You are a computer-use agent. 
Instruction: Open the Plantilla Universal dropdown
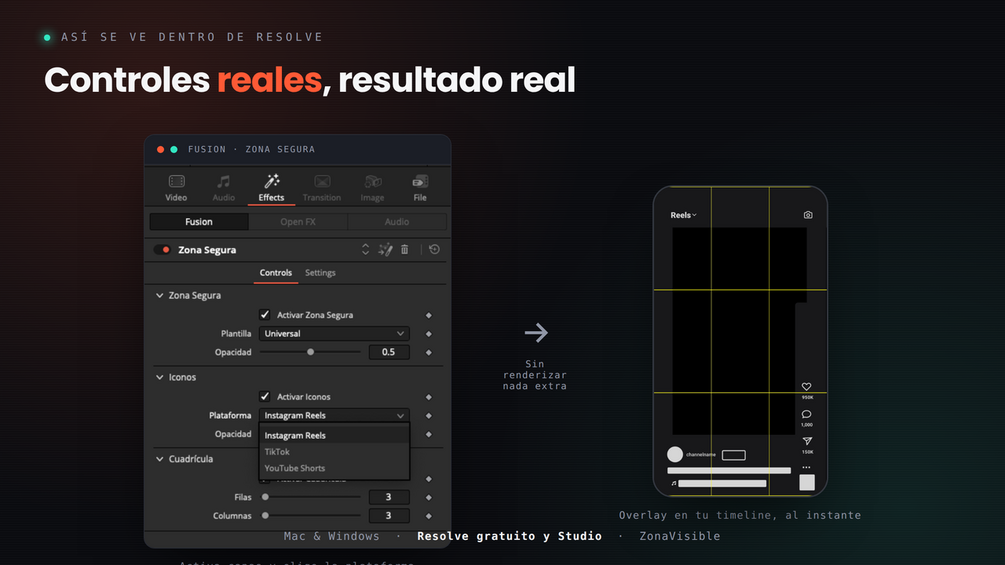click(334, 334)
